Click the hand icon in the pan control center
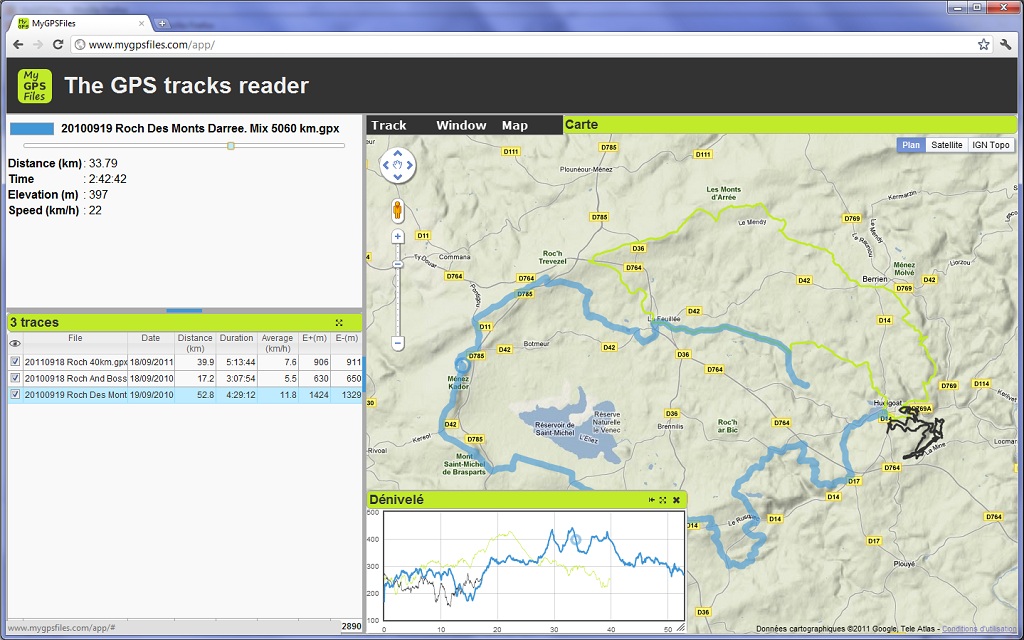Image resolution: width=1024 pixels, height=640 pixels. pyautogui.click(x=398, y=165)
